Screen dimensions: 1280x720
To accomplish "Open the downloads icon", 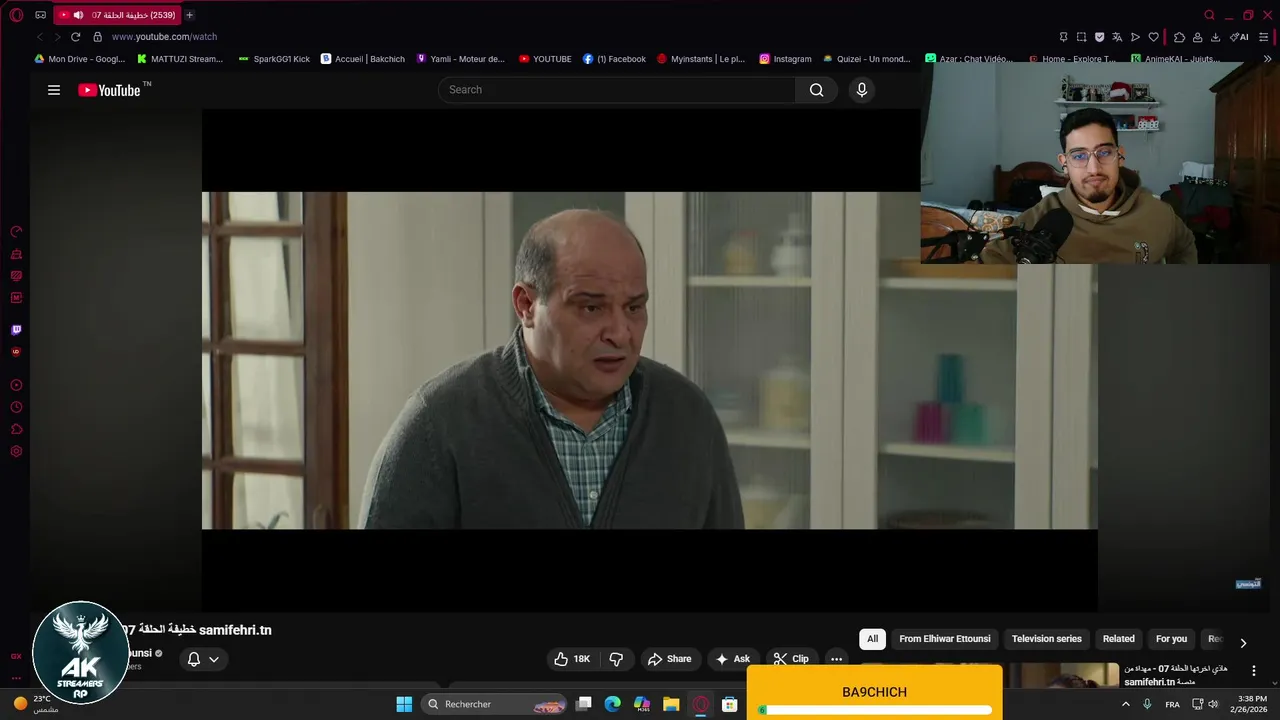I will pos(1215,37).
